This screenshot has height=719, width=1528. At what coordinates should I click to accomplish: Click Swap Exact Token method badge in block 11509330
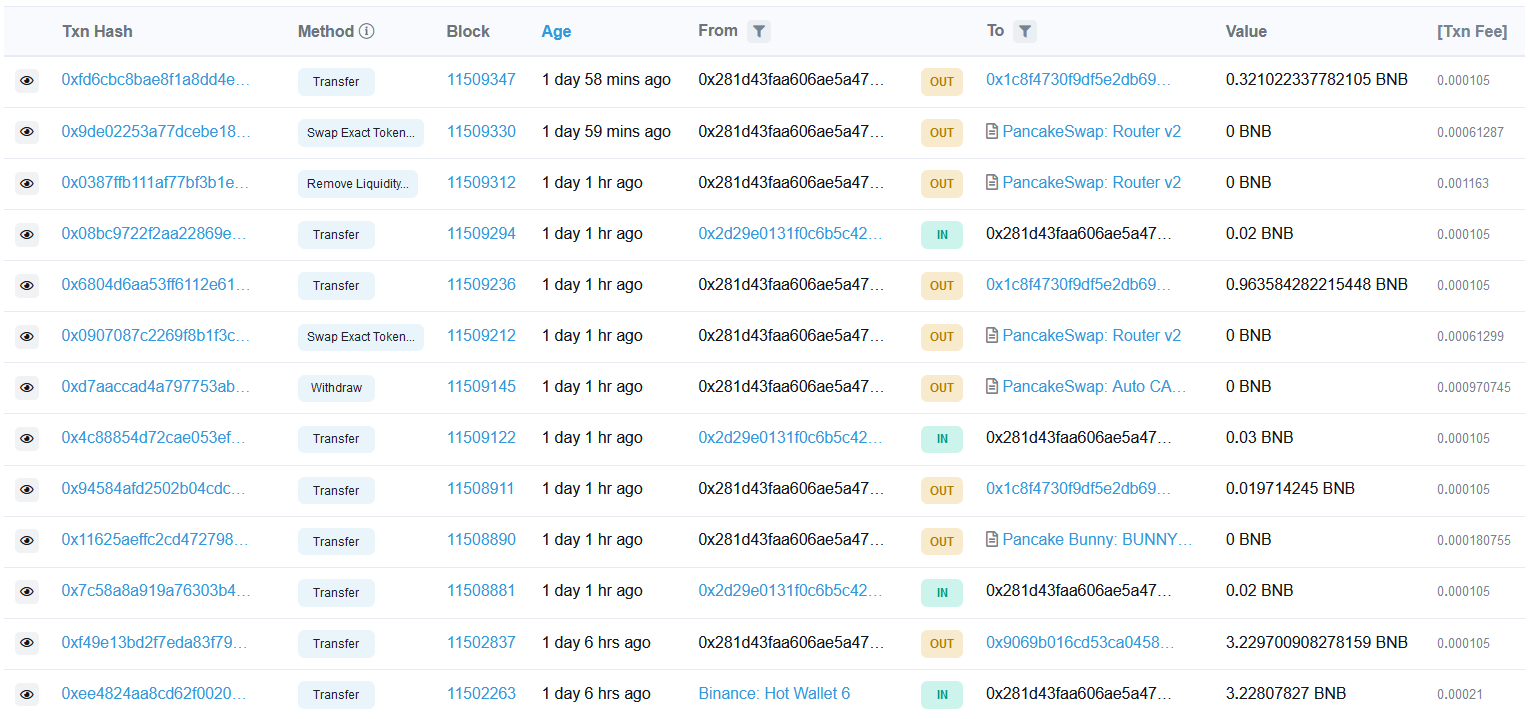pyautogui.click(x=360, y=133)
